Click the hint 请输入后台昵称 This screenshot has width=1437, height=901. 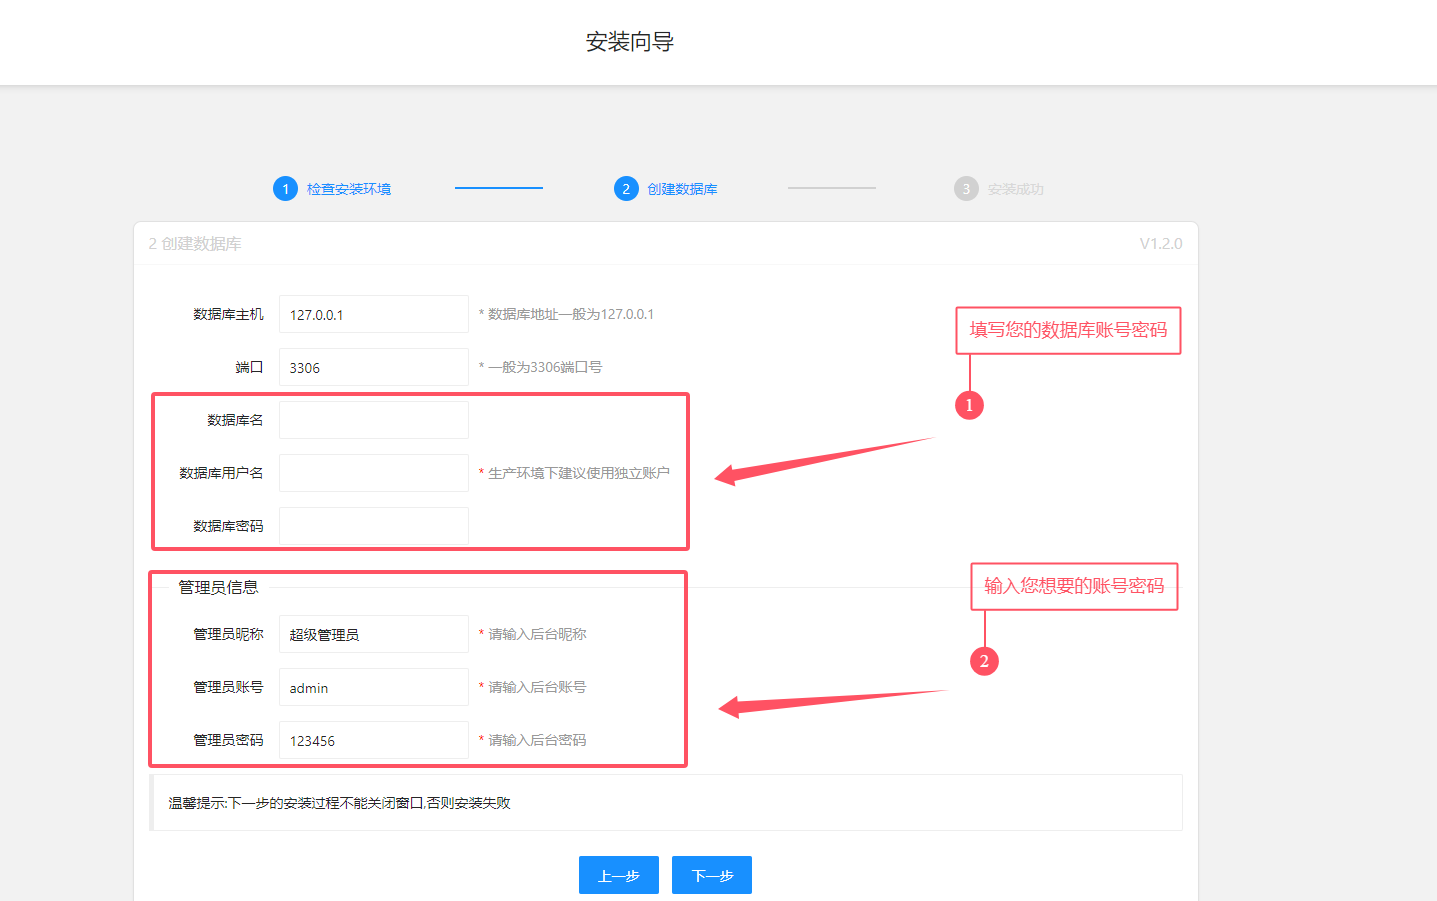[532, 634]
